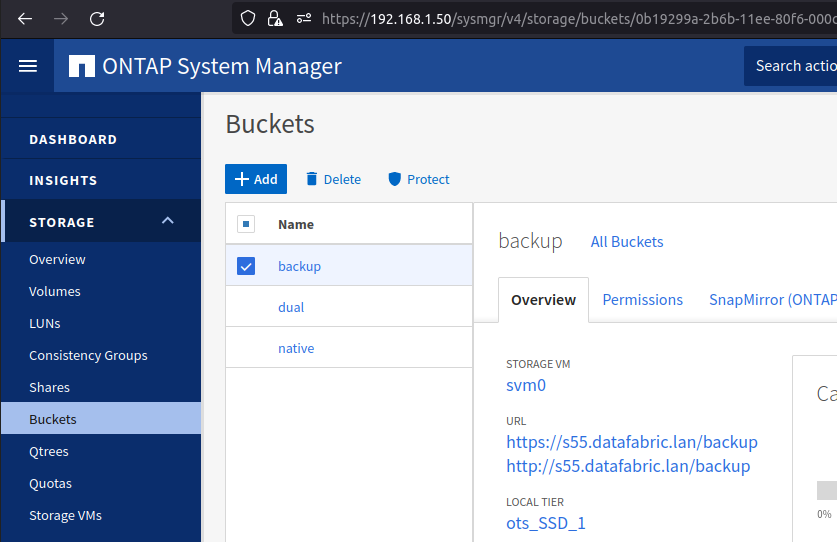Image resolution: width=837 pixels, height=542 pixels.
Task: Toggle the select-all checkbox in header
Action: click(x=246, y=224)
